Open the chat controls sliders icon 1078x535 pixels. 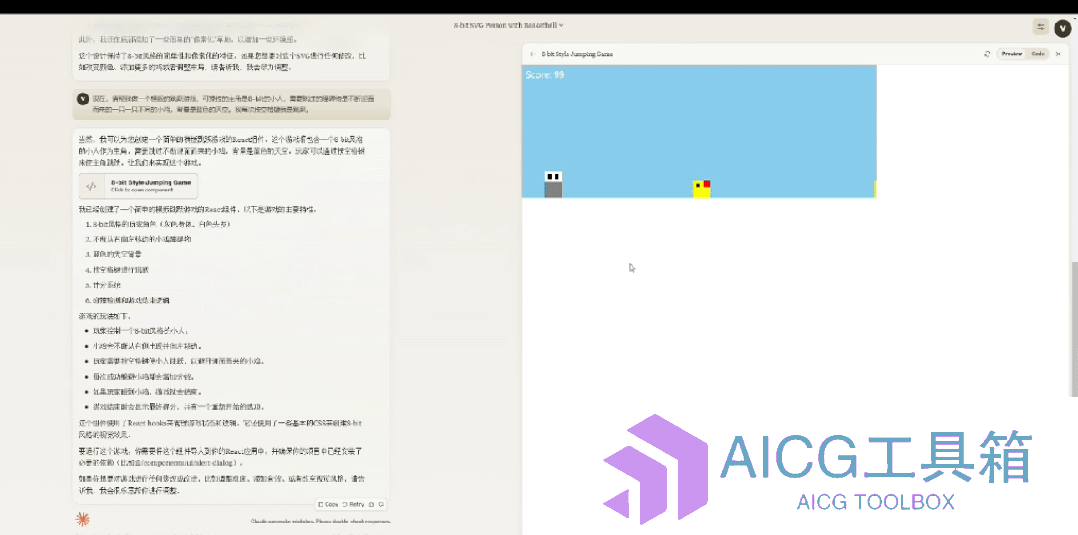point(1041,27)
